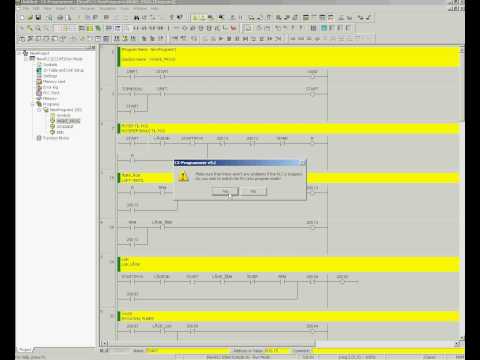This screenshot has height=360, width=480.
Task: Click the ladder editor vertical scrollbar
Action: (462, 87)
